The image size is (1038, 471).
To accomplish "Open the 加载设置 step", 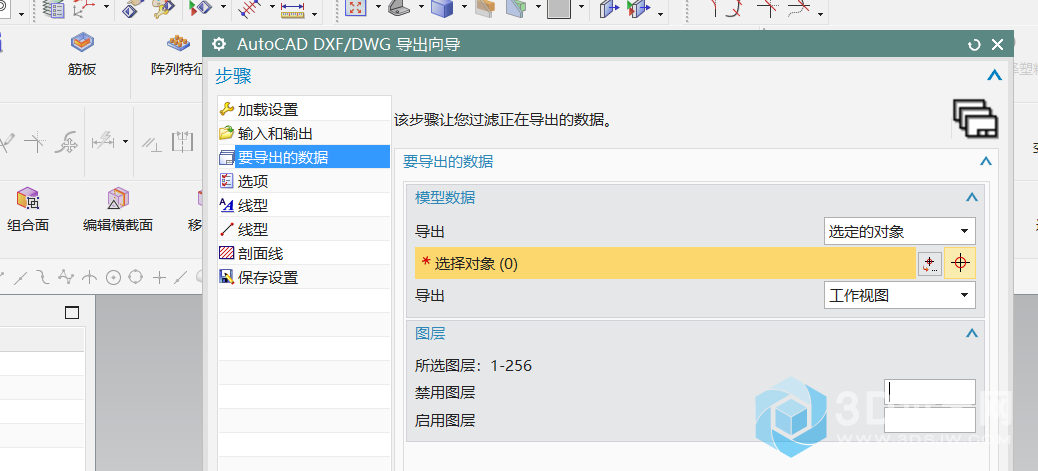I will [x=304, y=109].
